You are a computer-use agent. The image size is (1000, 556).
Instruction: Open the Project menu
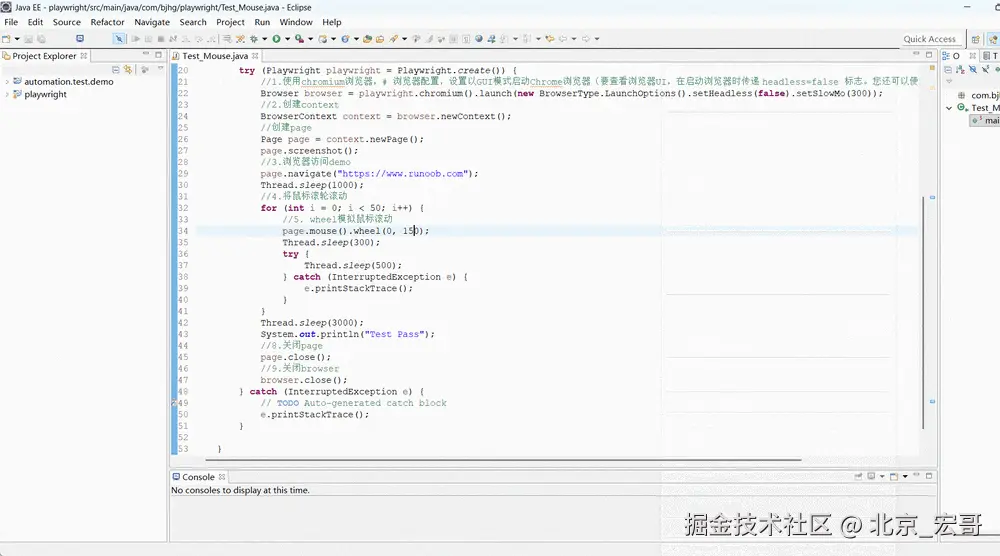230,22
